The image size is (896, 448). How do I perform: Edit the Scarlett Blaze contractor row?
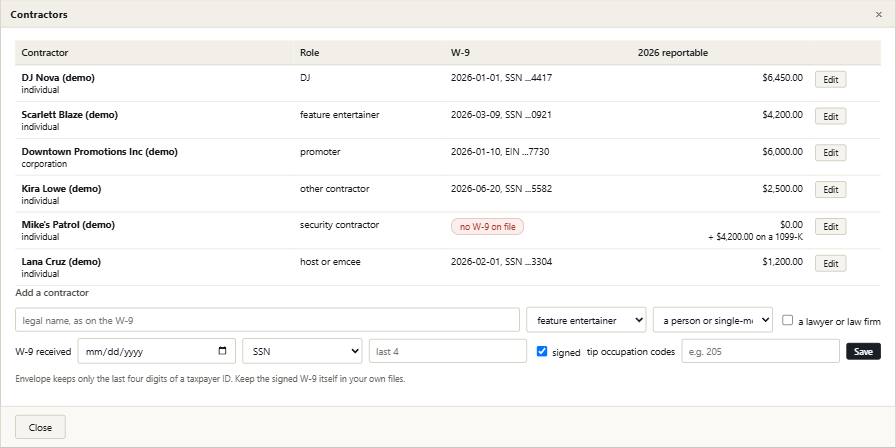(830, 116)
